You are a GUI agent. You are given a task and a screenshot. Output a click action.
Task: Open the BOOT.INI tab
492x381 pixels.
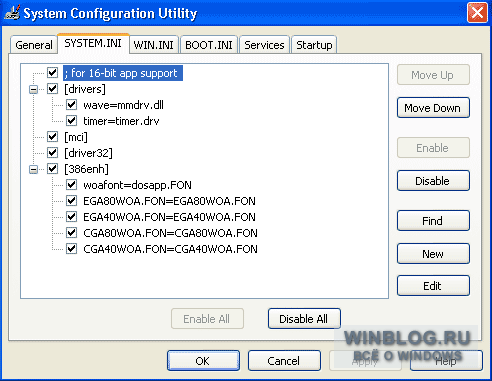pyautogui.click(x=209, y=45)
